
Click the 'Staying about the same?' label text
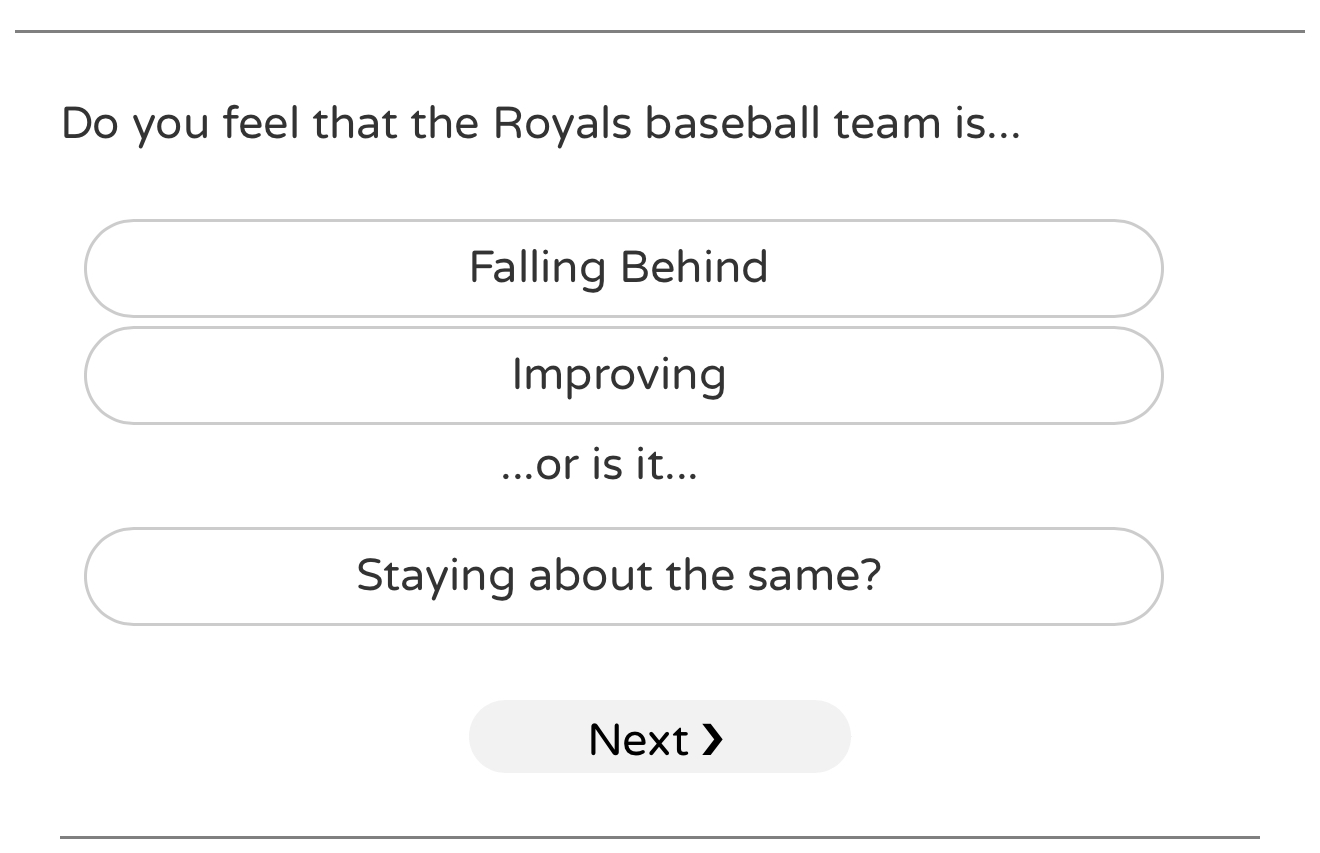tap(618, 576)
